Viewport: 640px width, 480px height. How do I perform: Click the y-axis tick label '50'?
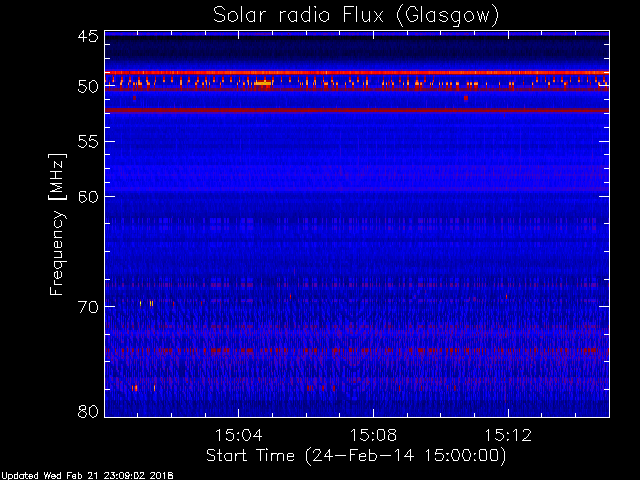click(x=88, y=87)
